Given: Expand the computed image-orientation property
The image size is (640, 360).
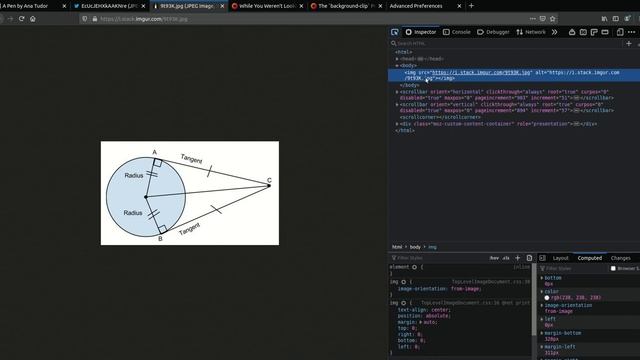Looking at the screenshot, I should (542, 305).
